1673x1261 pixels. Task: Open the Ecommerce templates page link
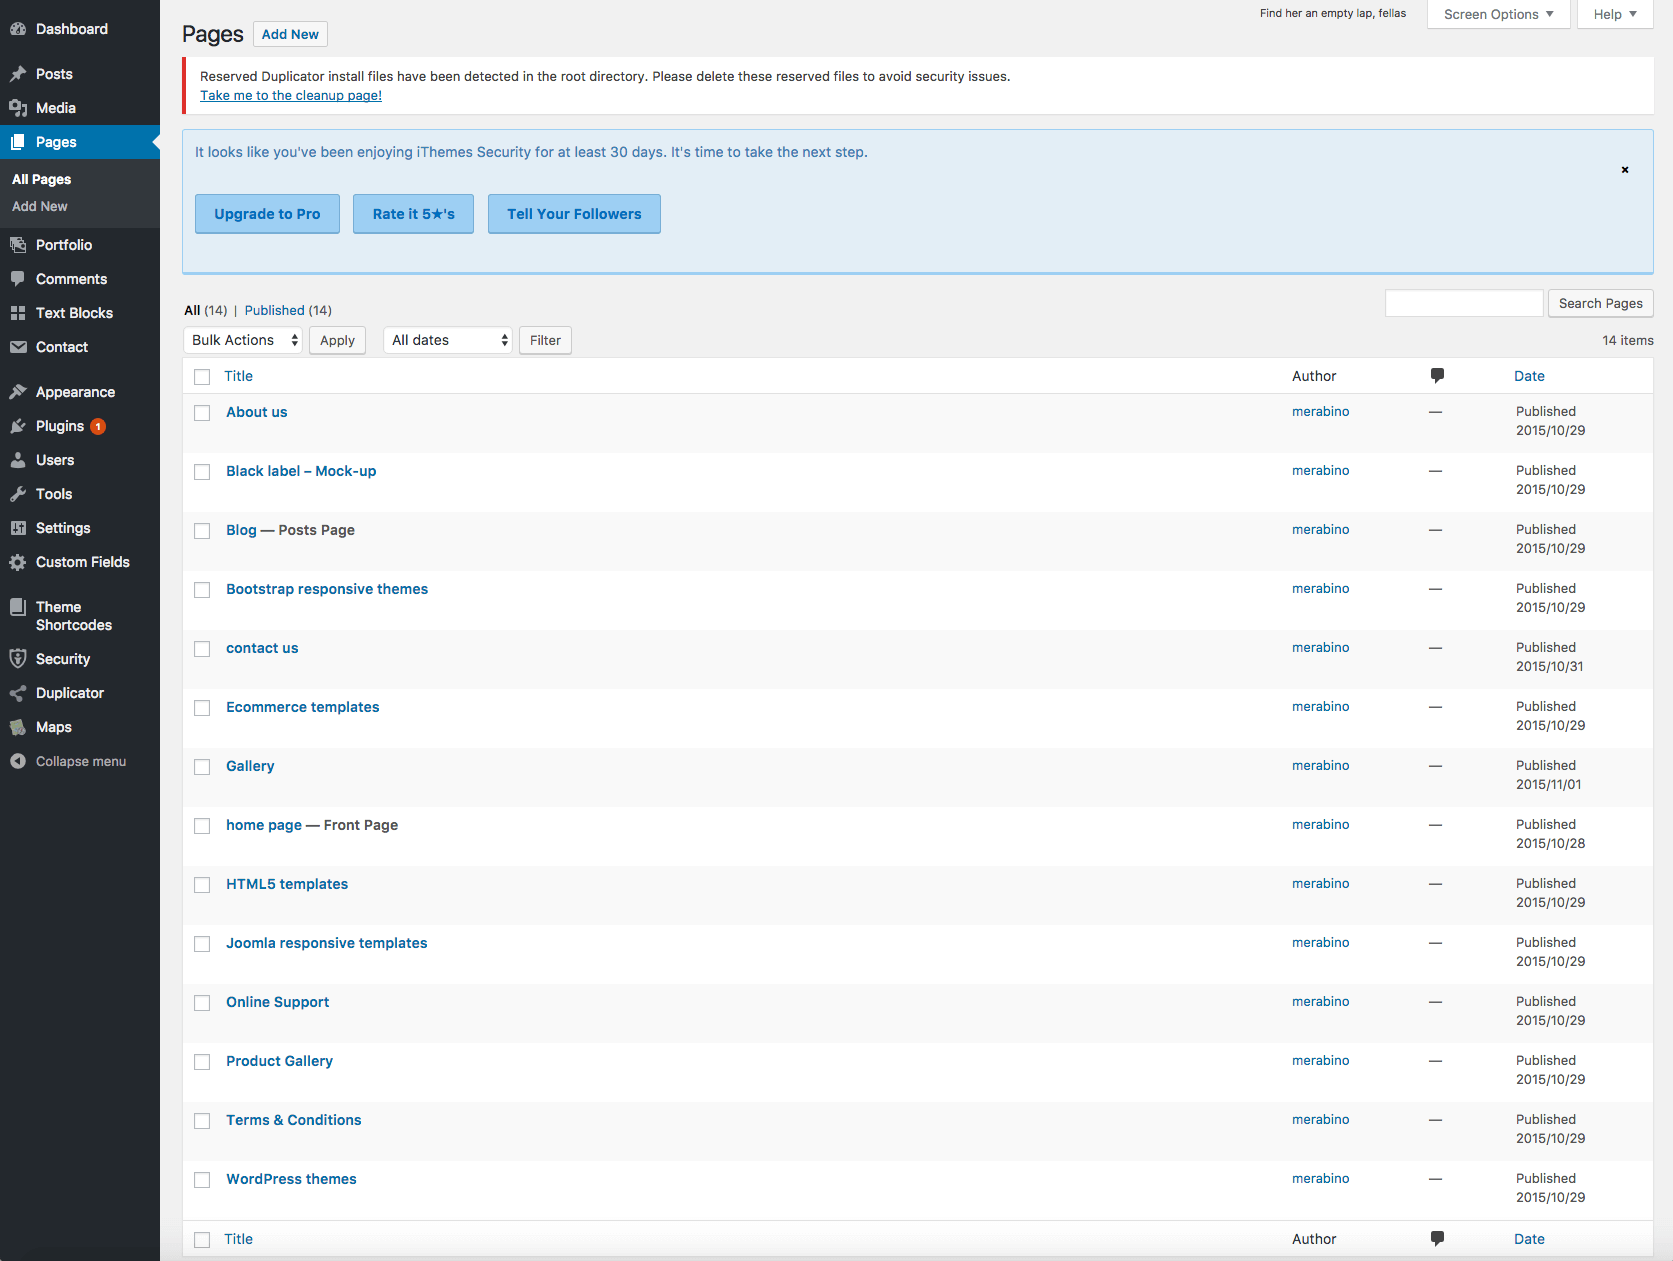[x=302, y=707]
